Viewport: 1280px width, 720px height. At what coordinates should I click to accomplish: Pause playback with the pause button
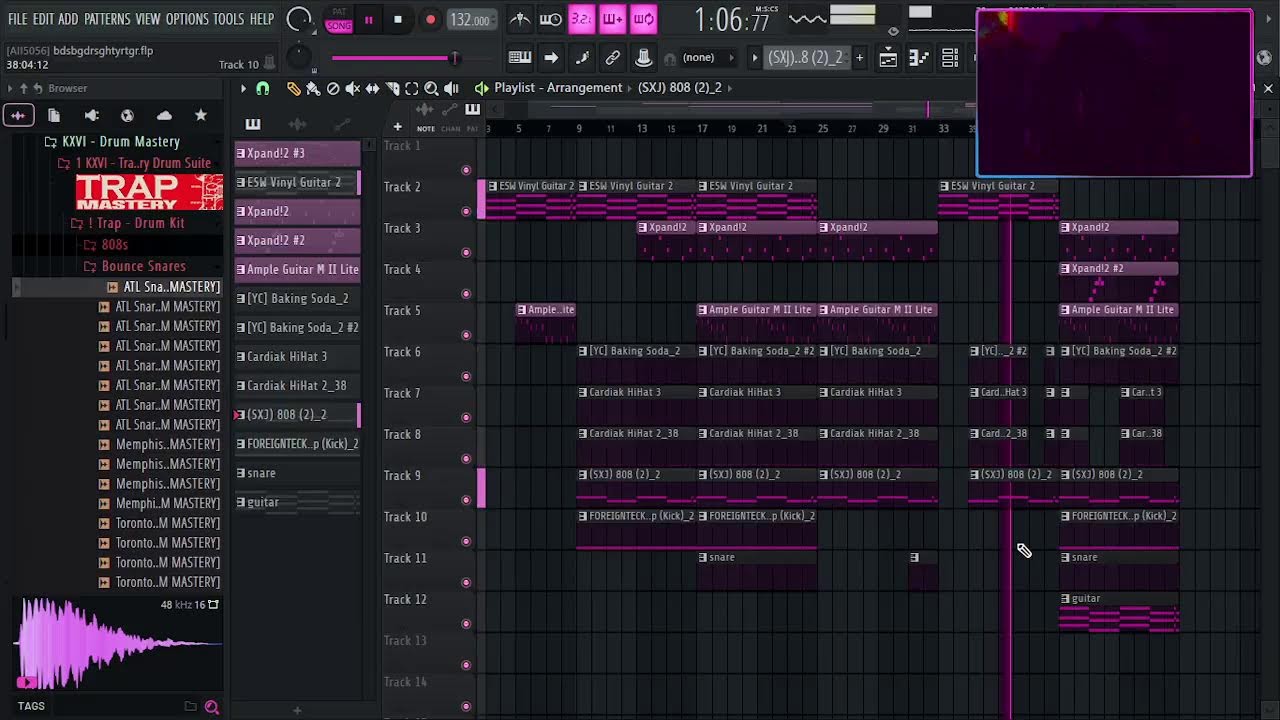[x=368, y=20]
